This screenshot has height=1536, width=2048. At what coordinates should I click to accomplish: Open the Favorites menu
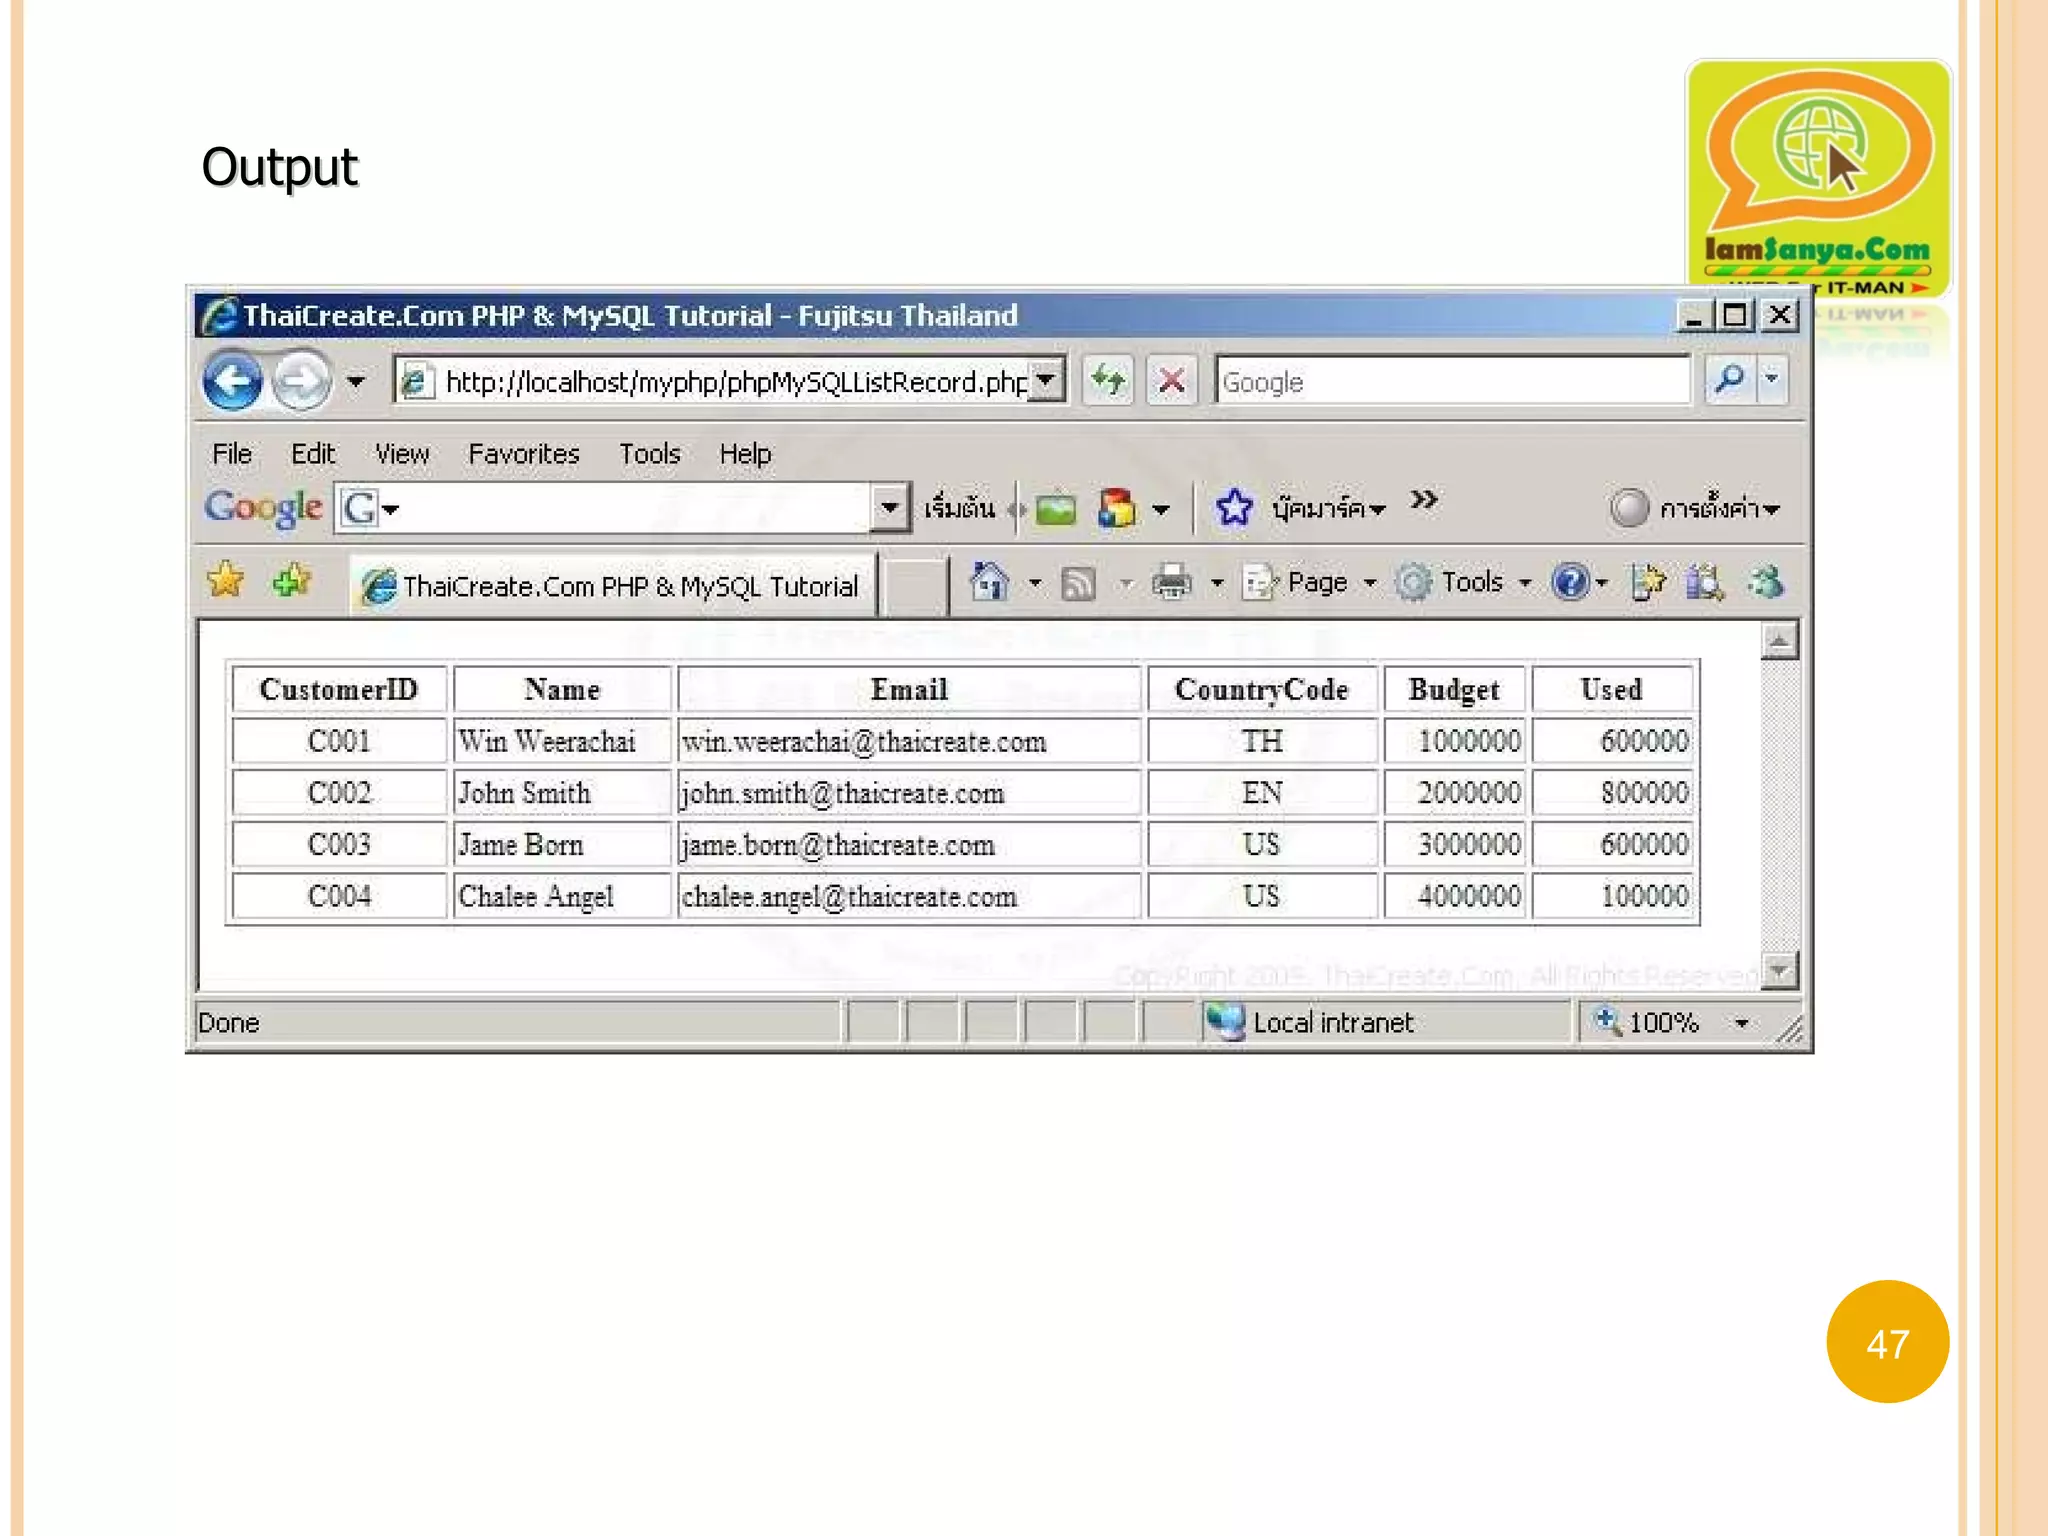click(x=524, y=454)
